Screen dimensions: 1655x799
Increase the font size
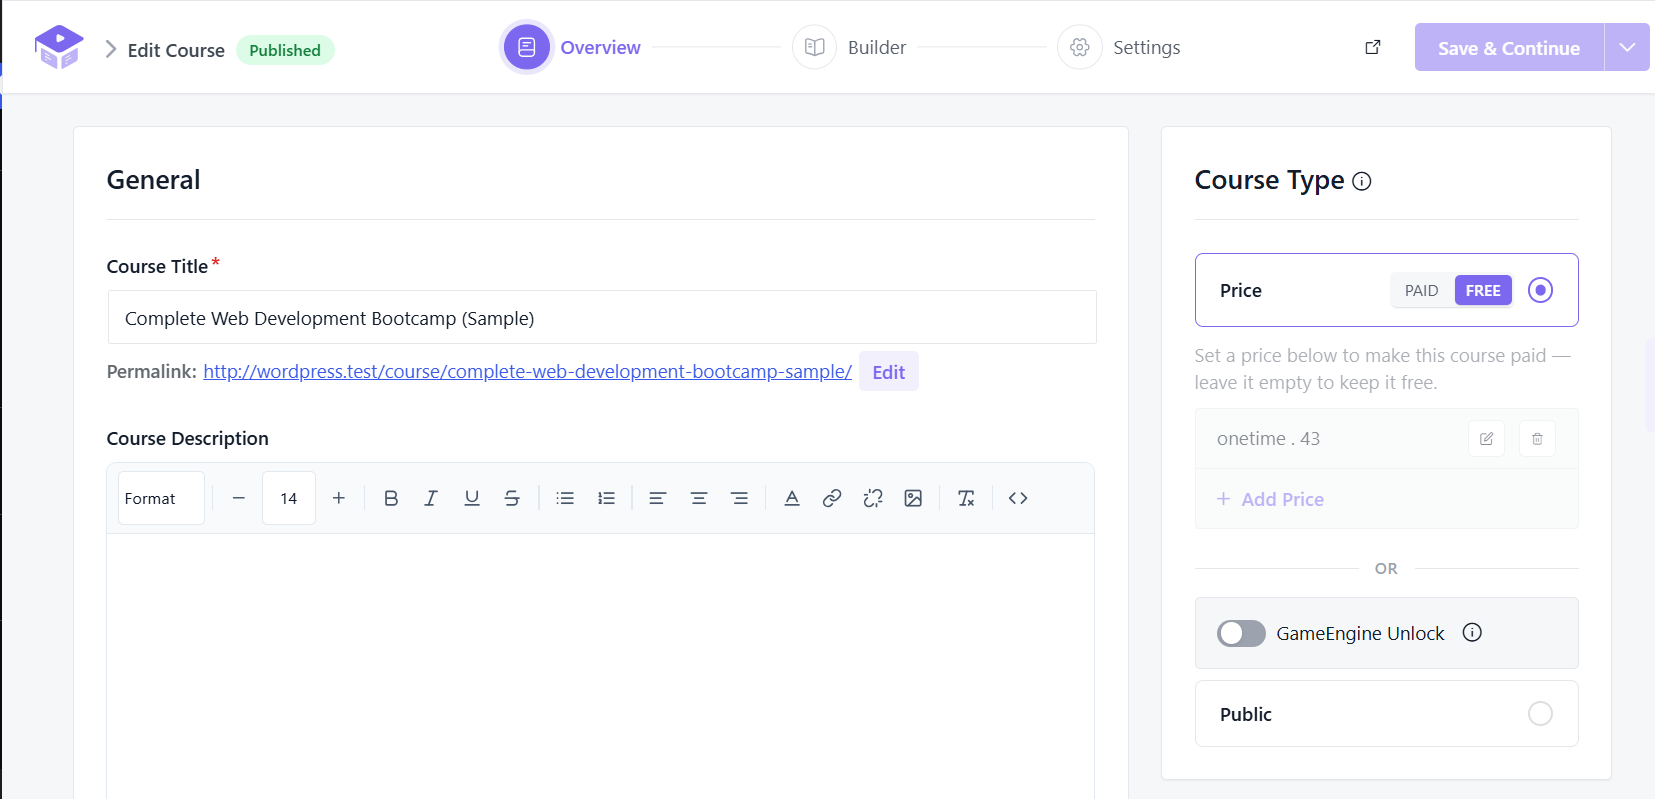click(x=339, y=498)
